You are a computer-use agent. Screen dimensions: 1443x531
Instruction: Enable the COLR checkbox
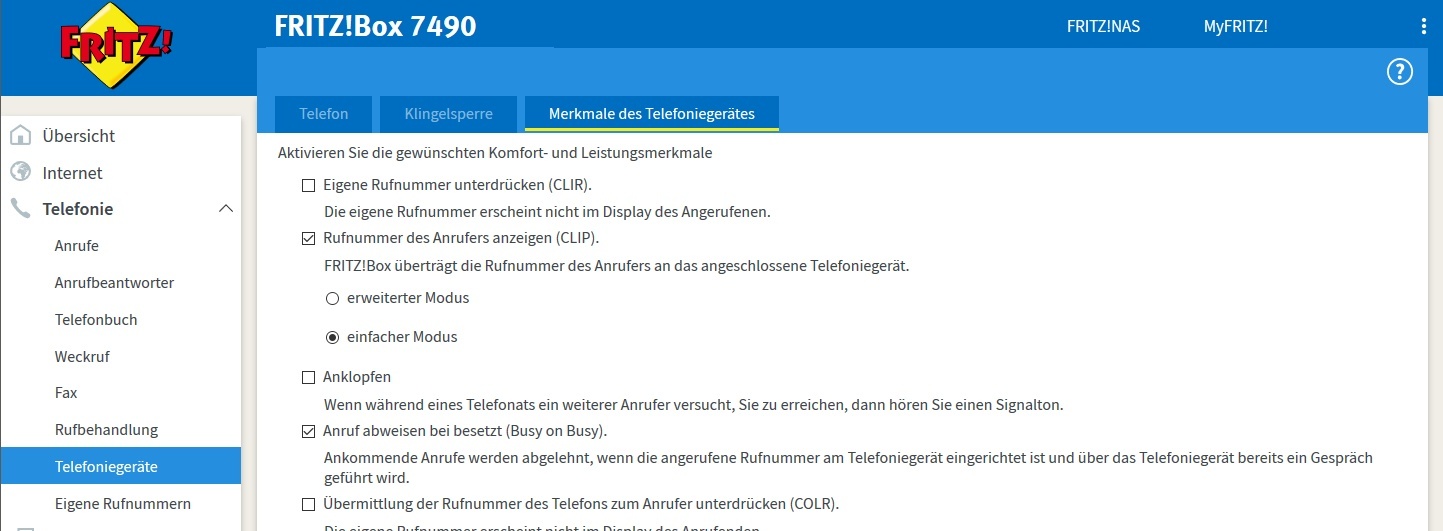[x=308, y=503]
